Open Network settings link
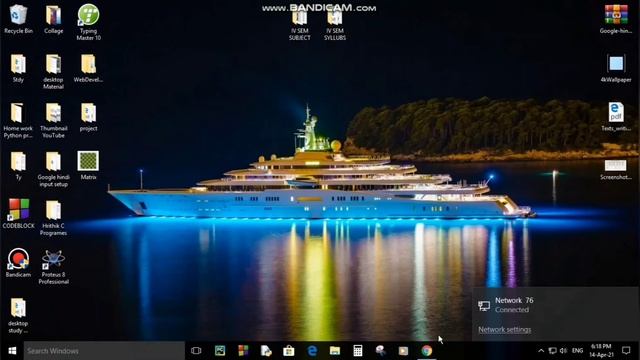640x360 pixels. tap(504, 330)
